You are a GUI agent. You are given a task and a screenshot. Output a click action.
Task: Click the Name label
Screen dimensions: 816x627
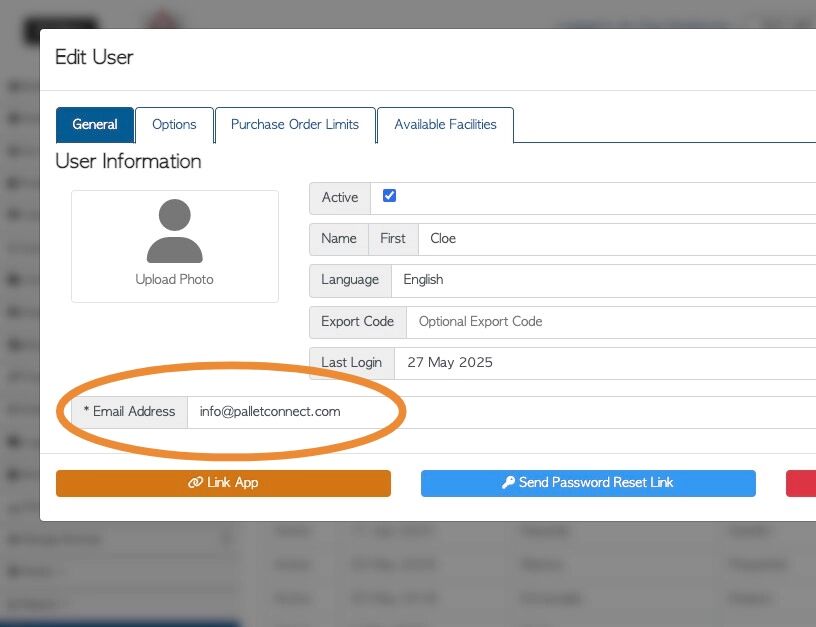[x=339, y=239]
